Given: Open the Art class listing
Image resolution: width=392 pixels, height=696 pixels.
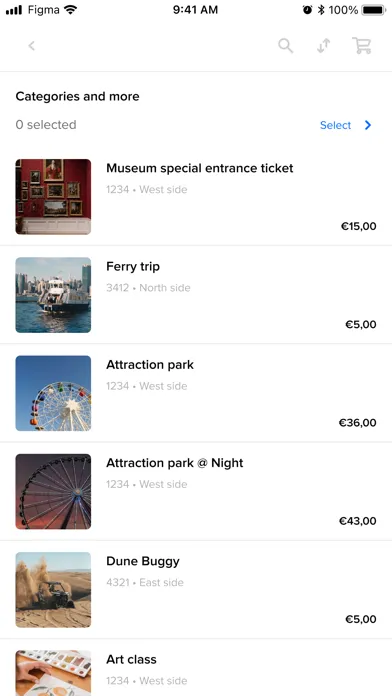Looking at the screenshot, I should click(x=196, y=667).
